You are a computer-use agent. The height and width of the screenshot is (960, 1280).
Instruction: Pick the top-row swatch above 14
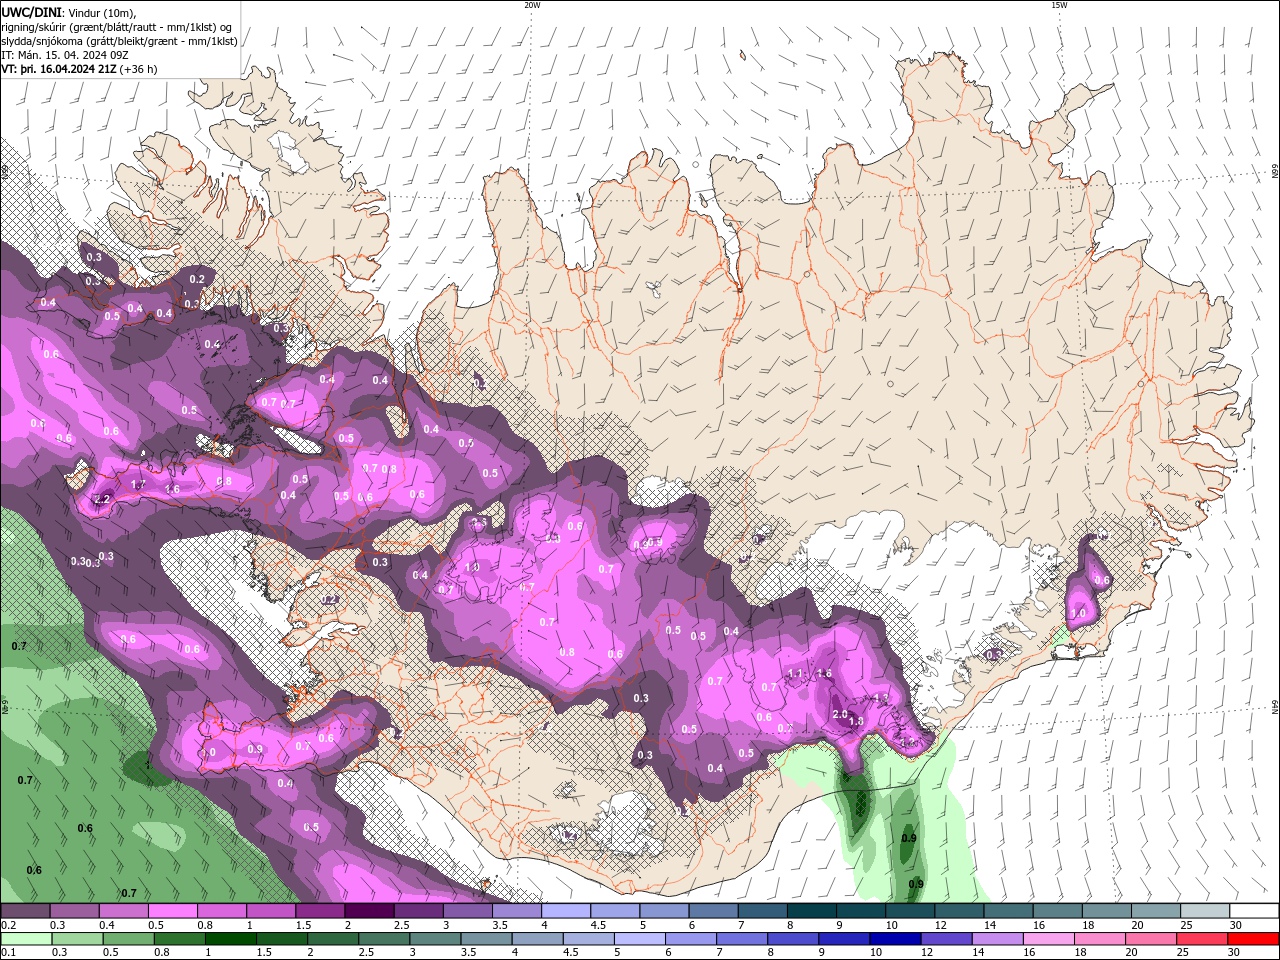pyautogui.click(x=1009, y=911)
